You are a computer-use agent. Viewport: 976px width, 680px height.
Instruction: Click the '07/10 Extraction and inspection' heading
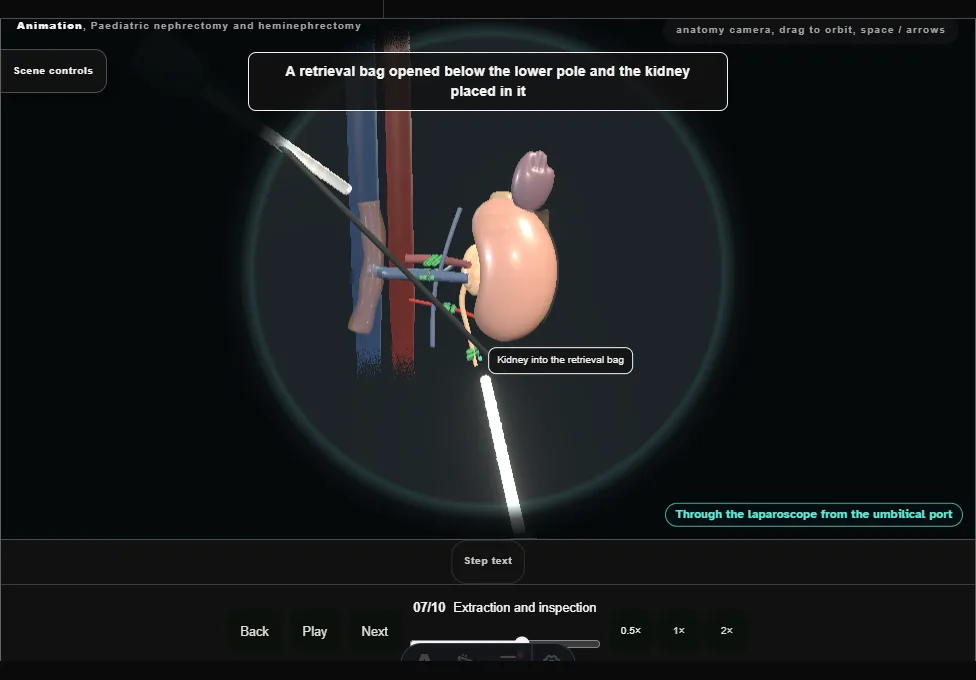click(x=504, y=607)
